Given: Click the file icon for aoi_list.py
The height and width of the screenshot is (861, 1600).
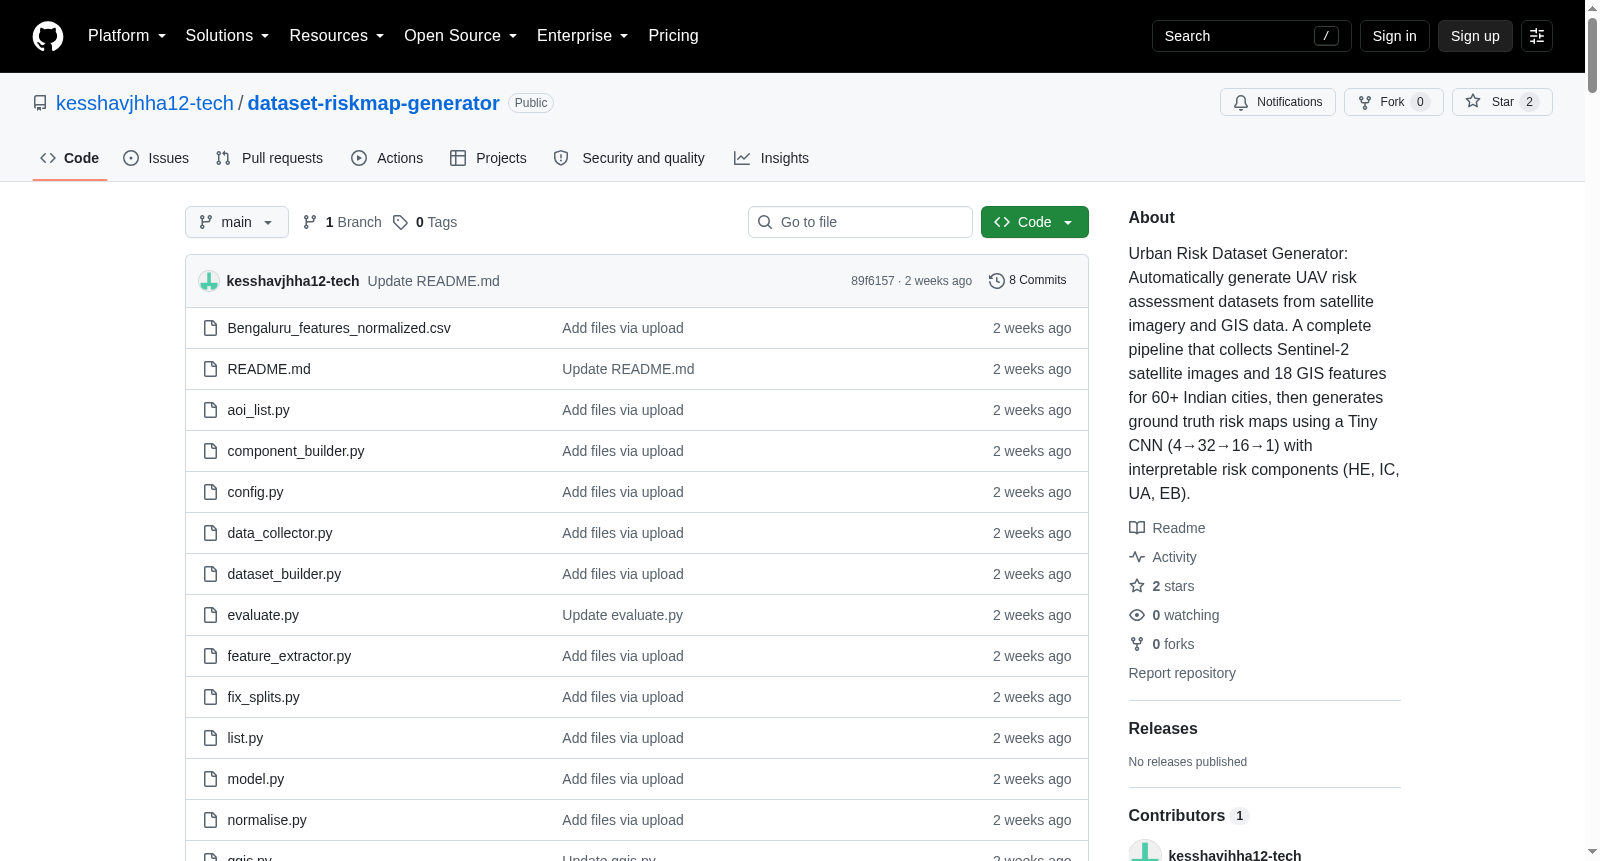Looking at the screenshot, I should click(x=210, y=410).
